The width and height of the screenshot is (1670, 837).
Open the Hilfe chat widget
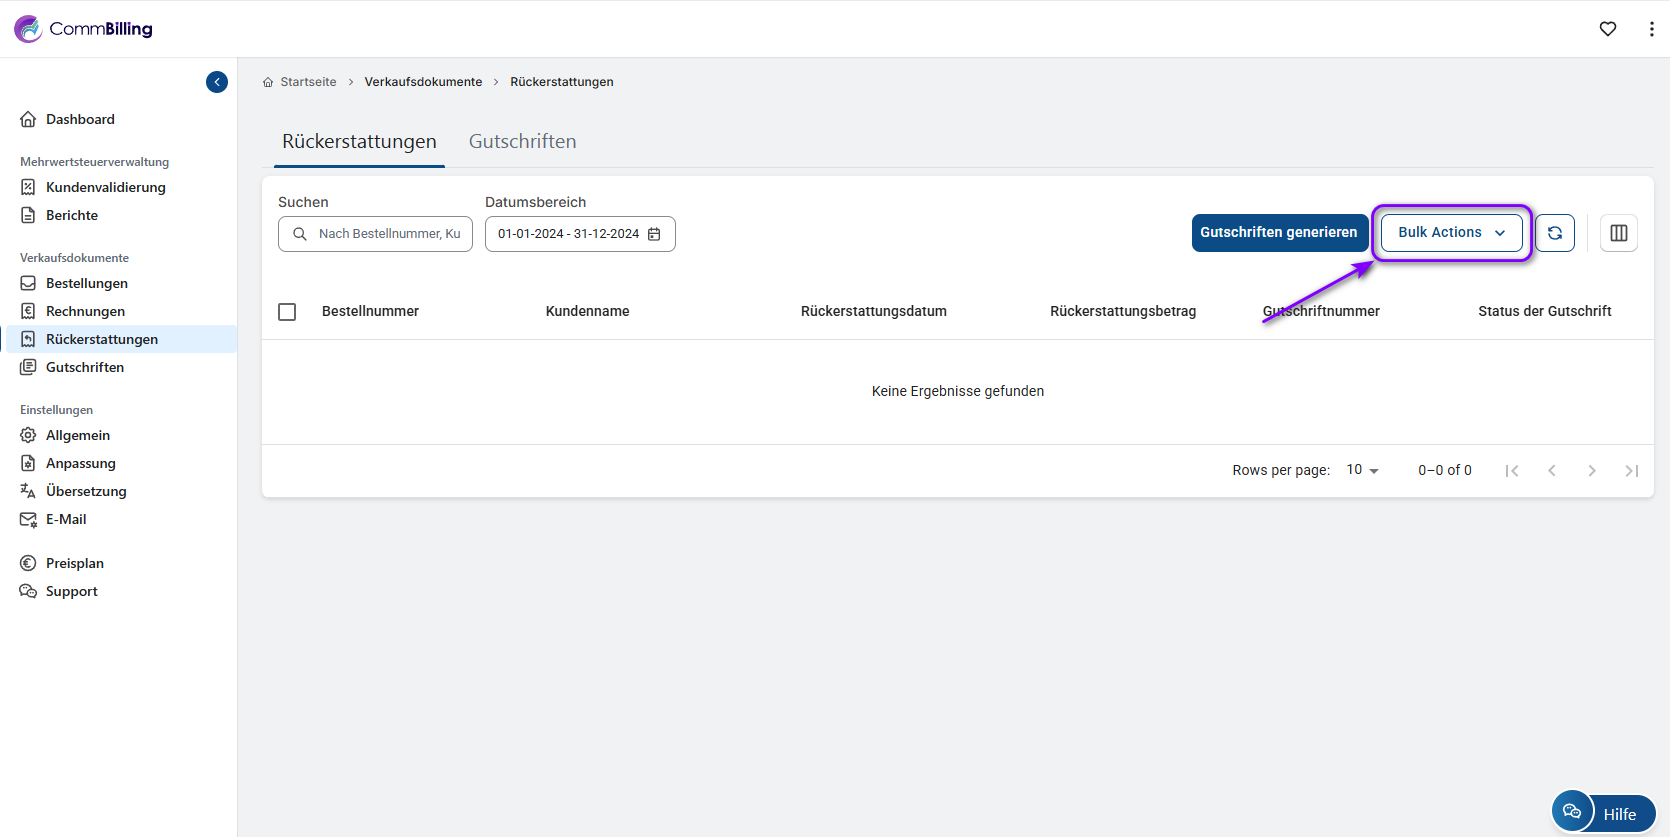1604,812
